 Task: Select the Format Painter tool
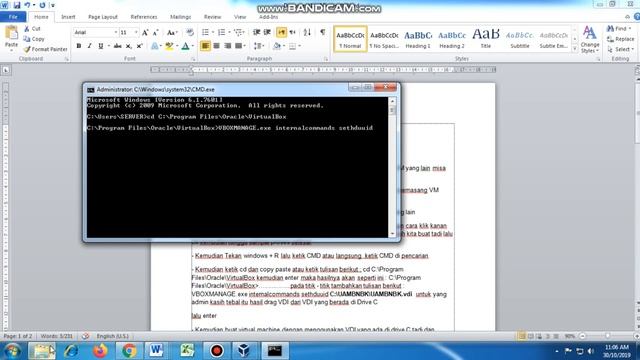[45, 49]
